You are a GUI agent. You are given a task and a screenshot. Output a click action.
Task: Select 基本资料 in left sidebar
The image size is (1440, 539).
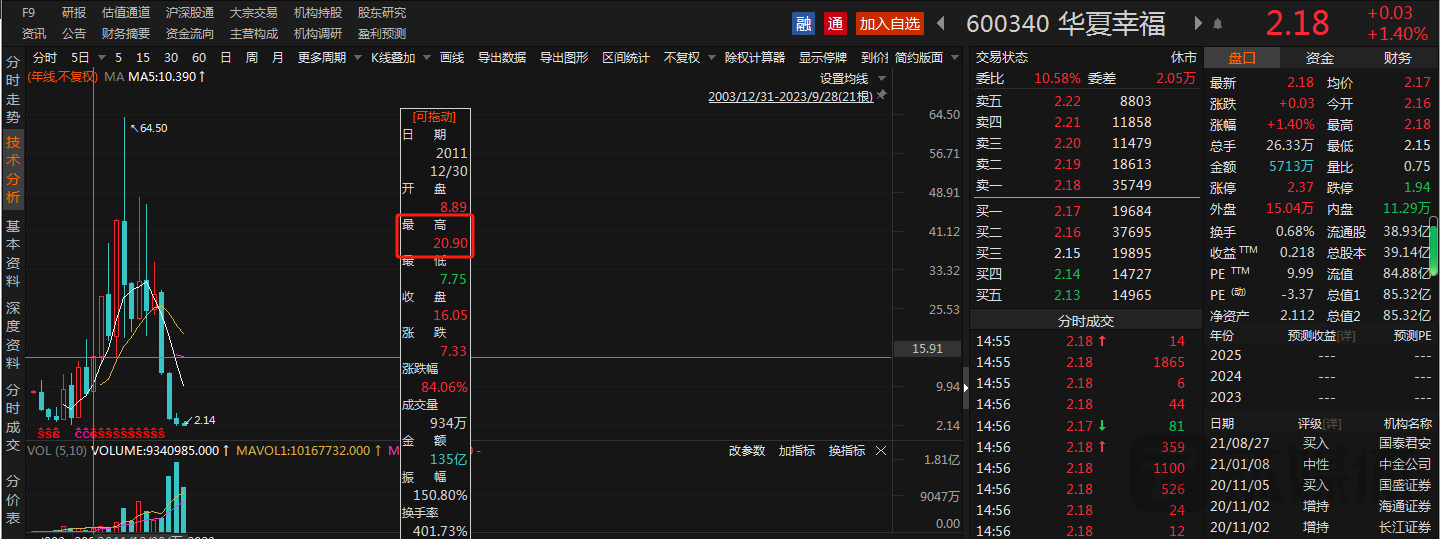13,254
